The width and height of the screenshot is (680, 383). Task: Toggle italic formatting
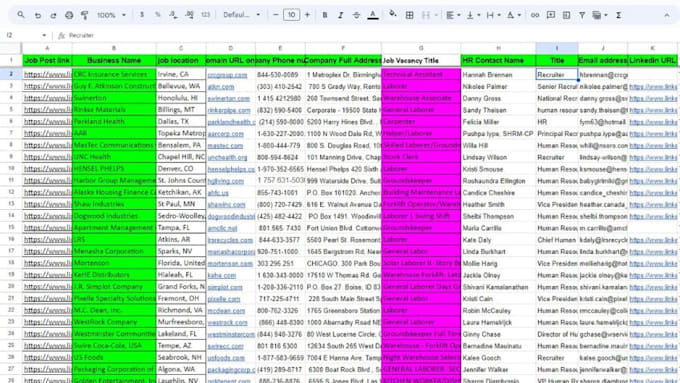click(x=340, y=15)
